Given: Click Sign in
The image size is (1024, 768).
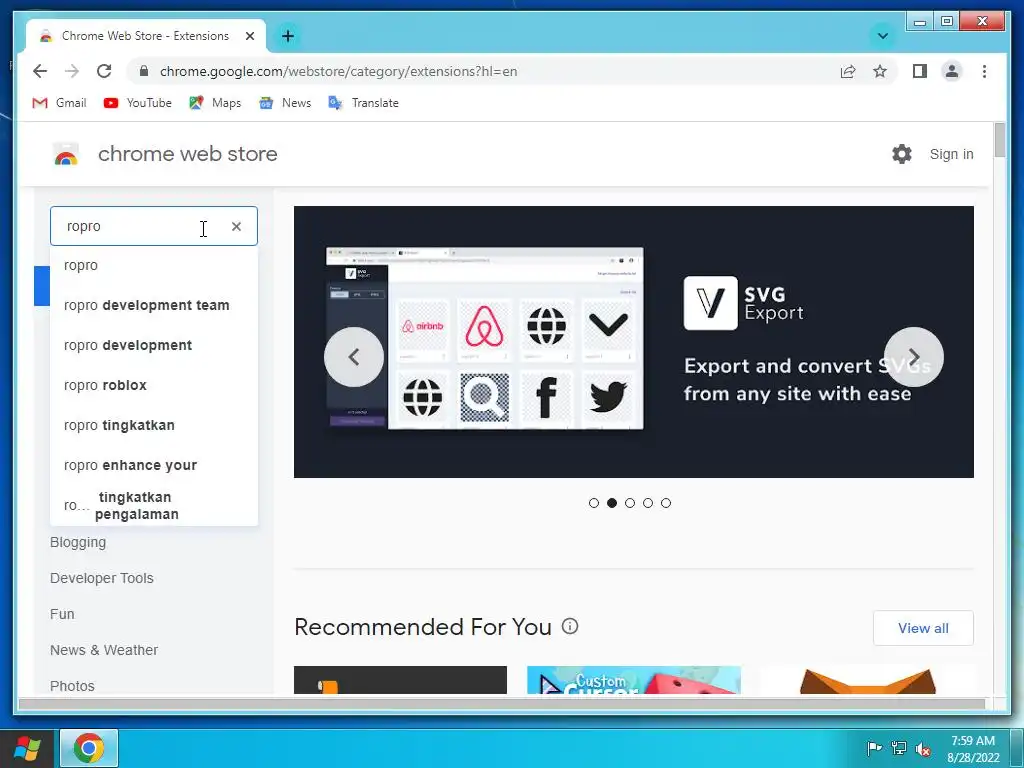Looking at the screenshot, I should click(x=952, y=154).
